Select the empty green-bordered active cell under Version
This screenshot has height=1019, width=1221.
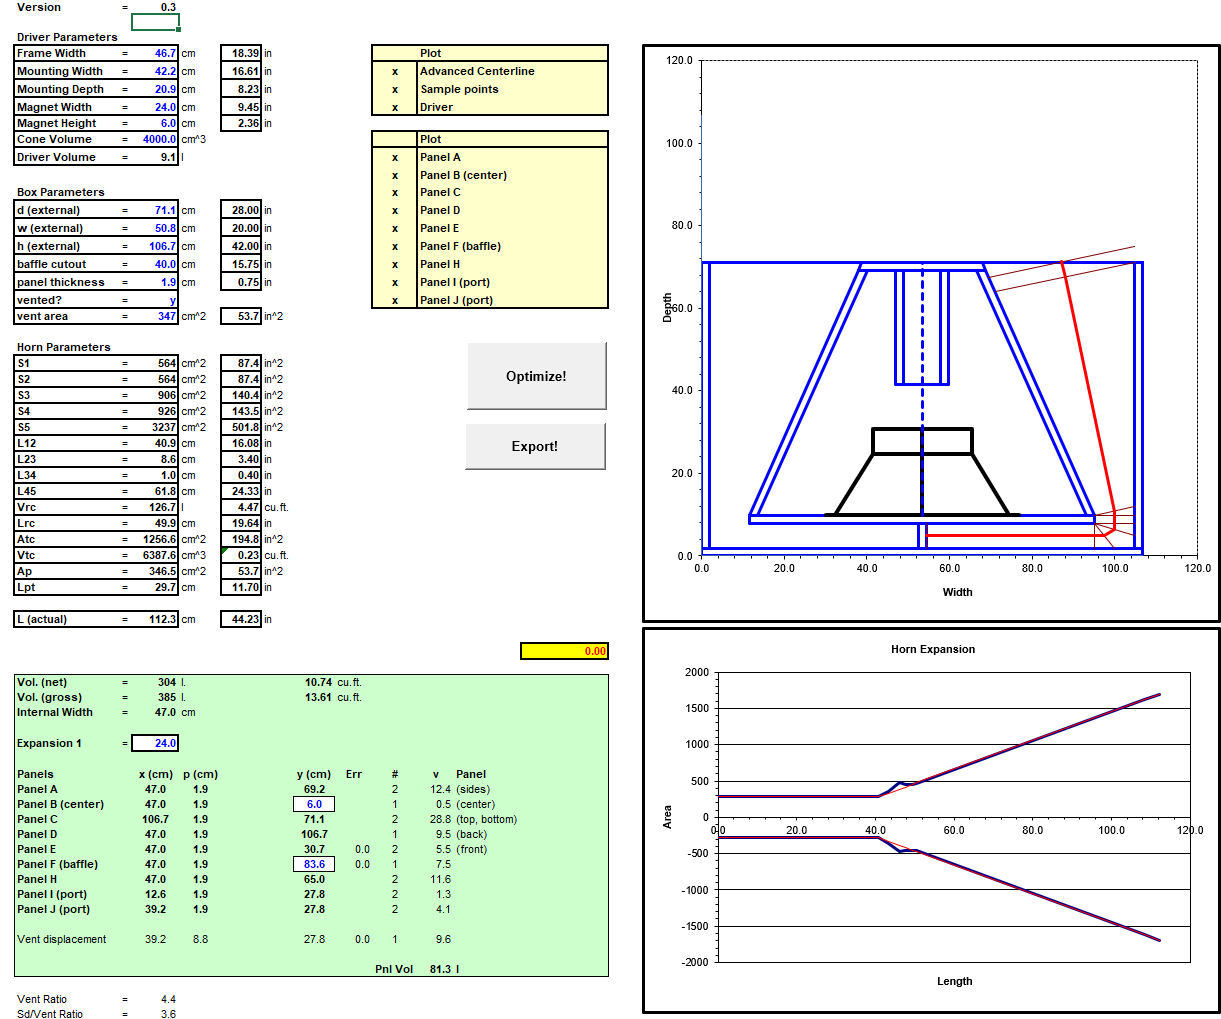point(156,22)
